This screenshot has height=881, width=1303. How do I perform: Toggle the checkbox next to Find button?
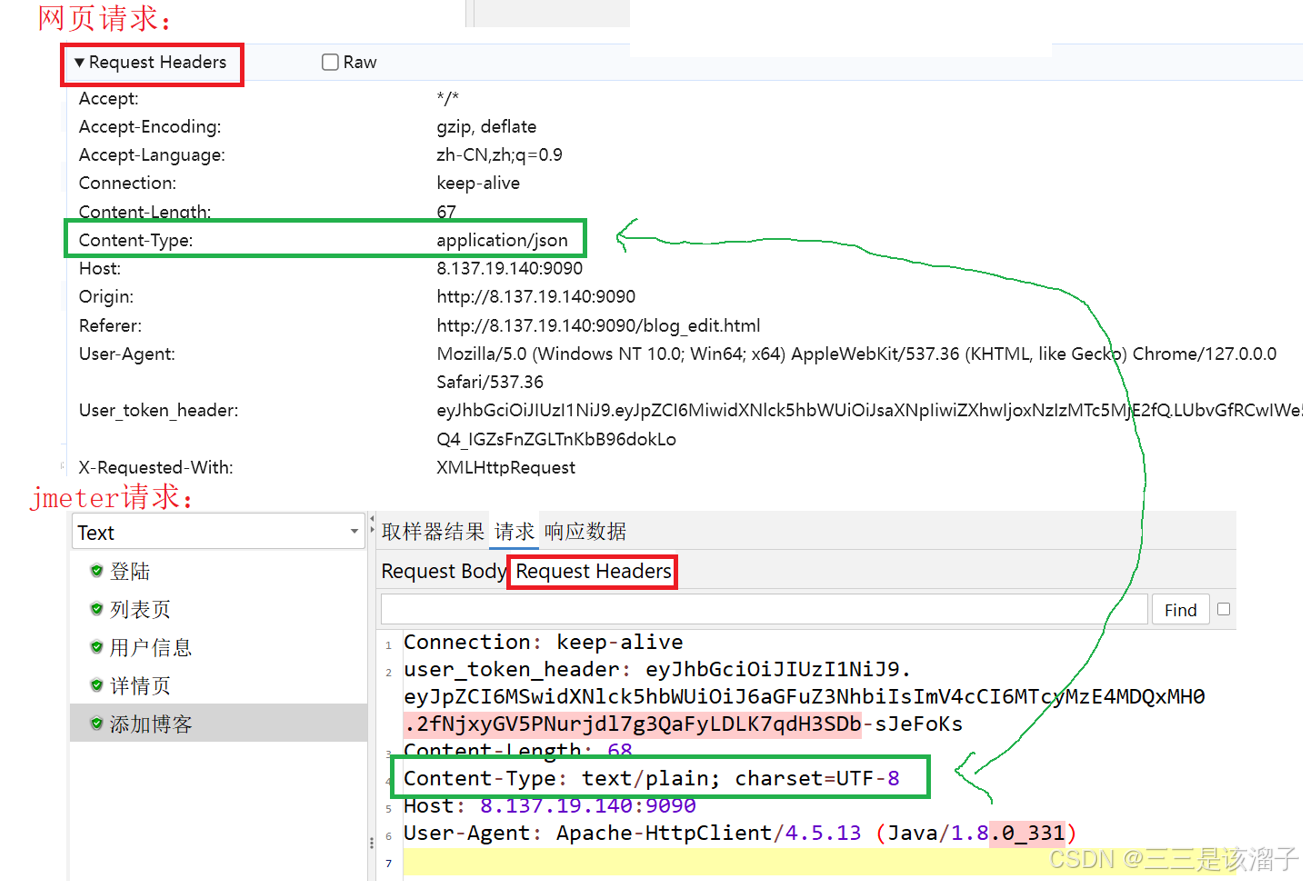coord(1223,609)
